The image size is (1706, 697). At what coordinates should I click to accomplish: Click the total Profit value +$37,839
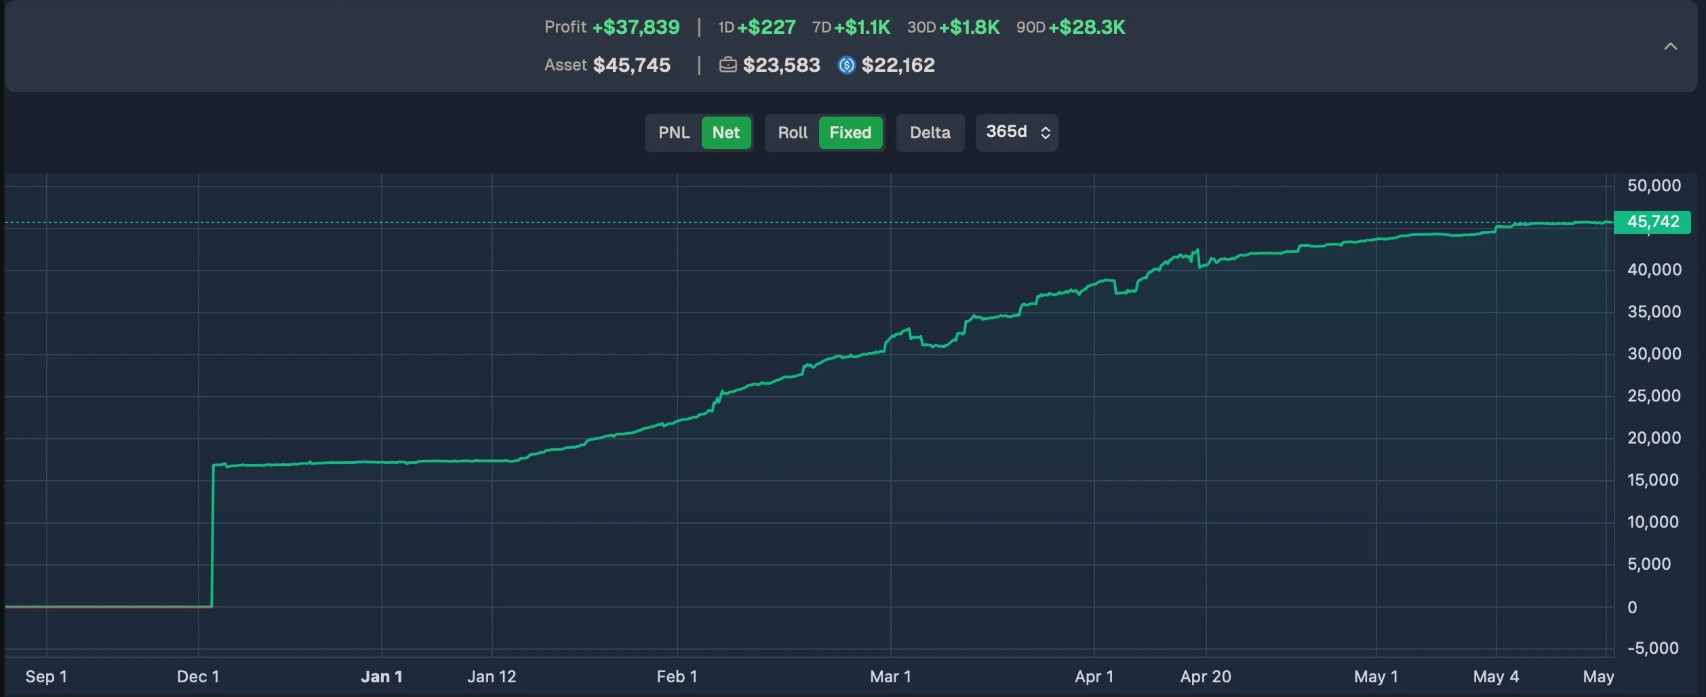tap(636, 27)
